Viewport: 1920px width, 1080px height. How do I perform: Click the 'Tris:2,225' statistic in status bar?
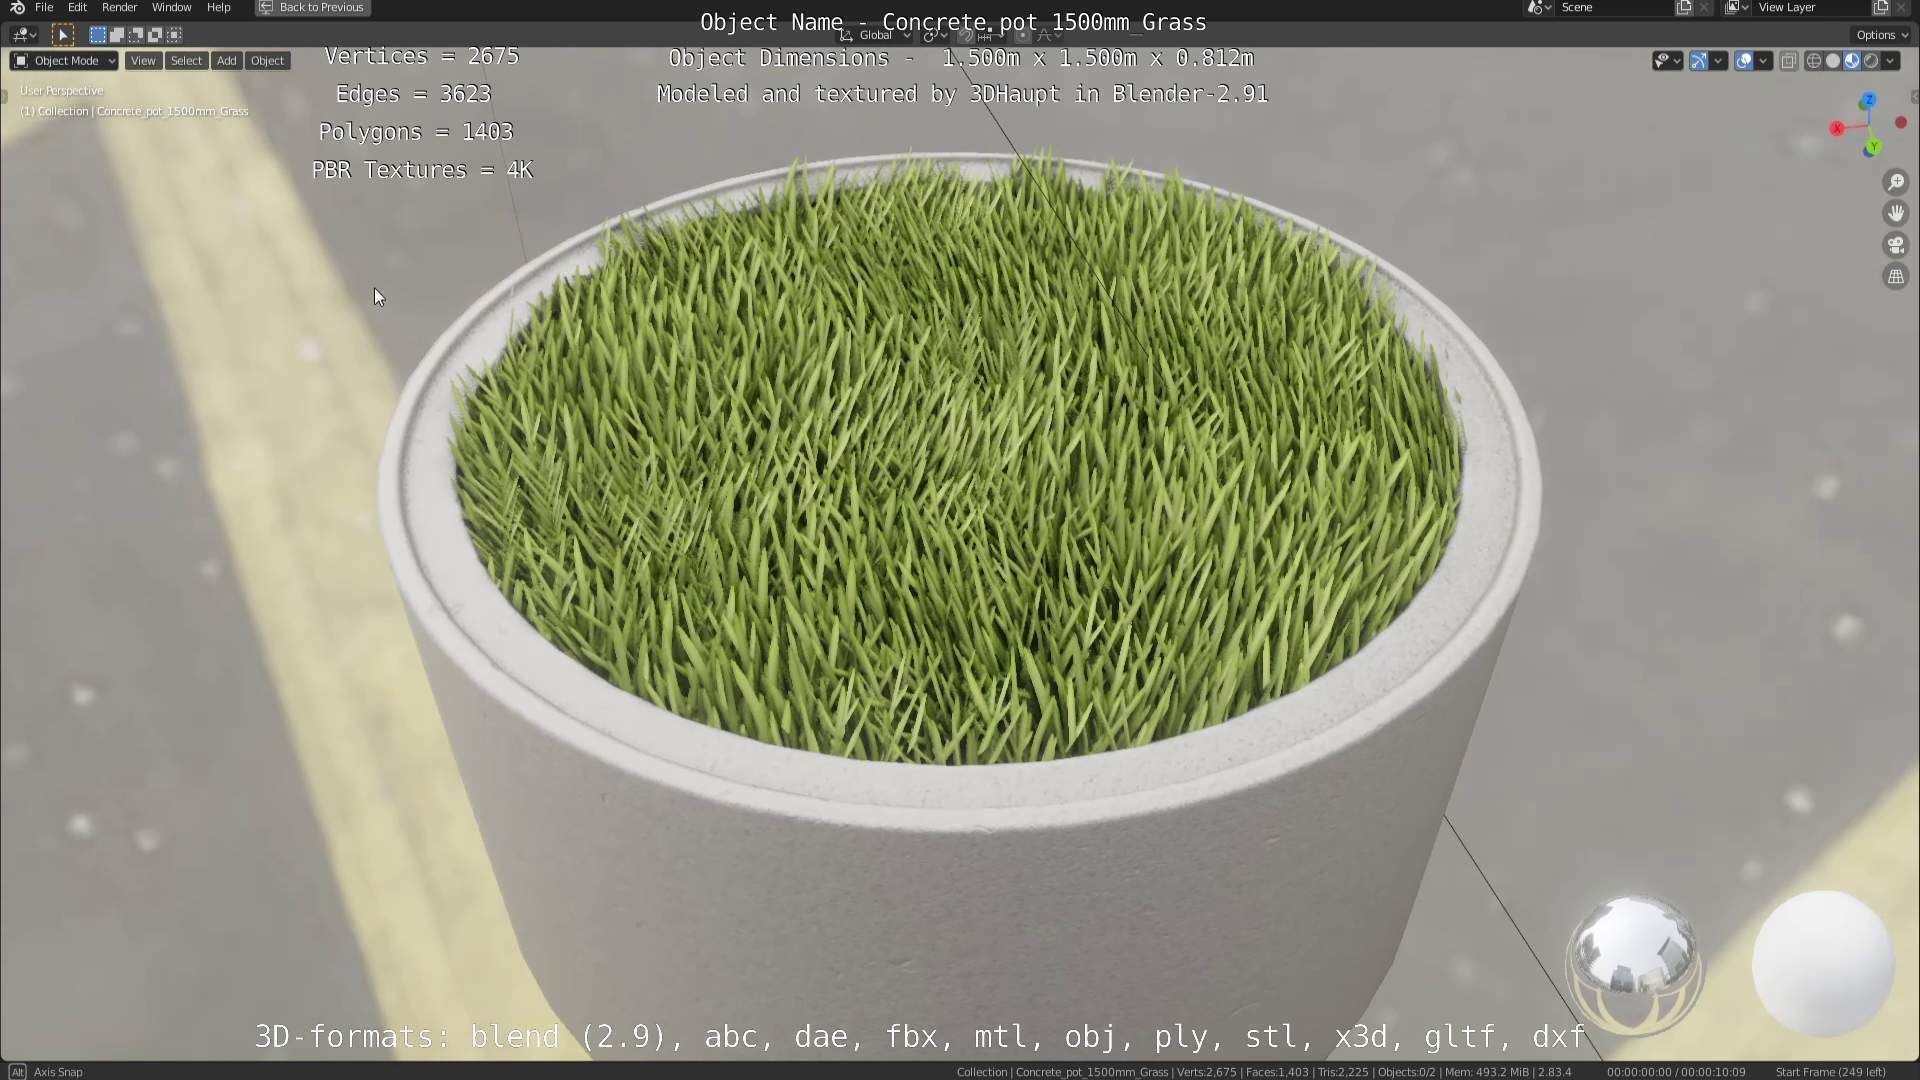click(1343, 1071)
